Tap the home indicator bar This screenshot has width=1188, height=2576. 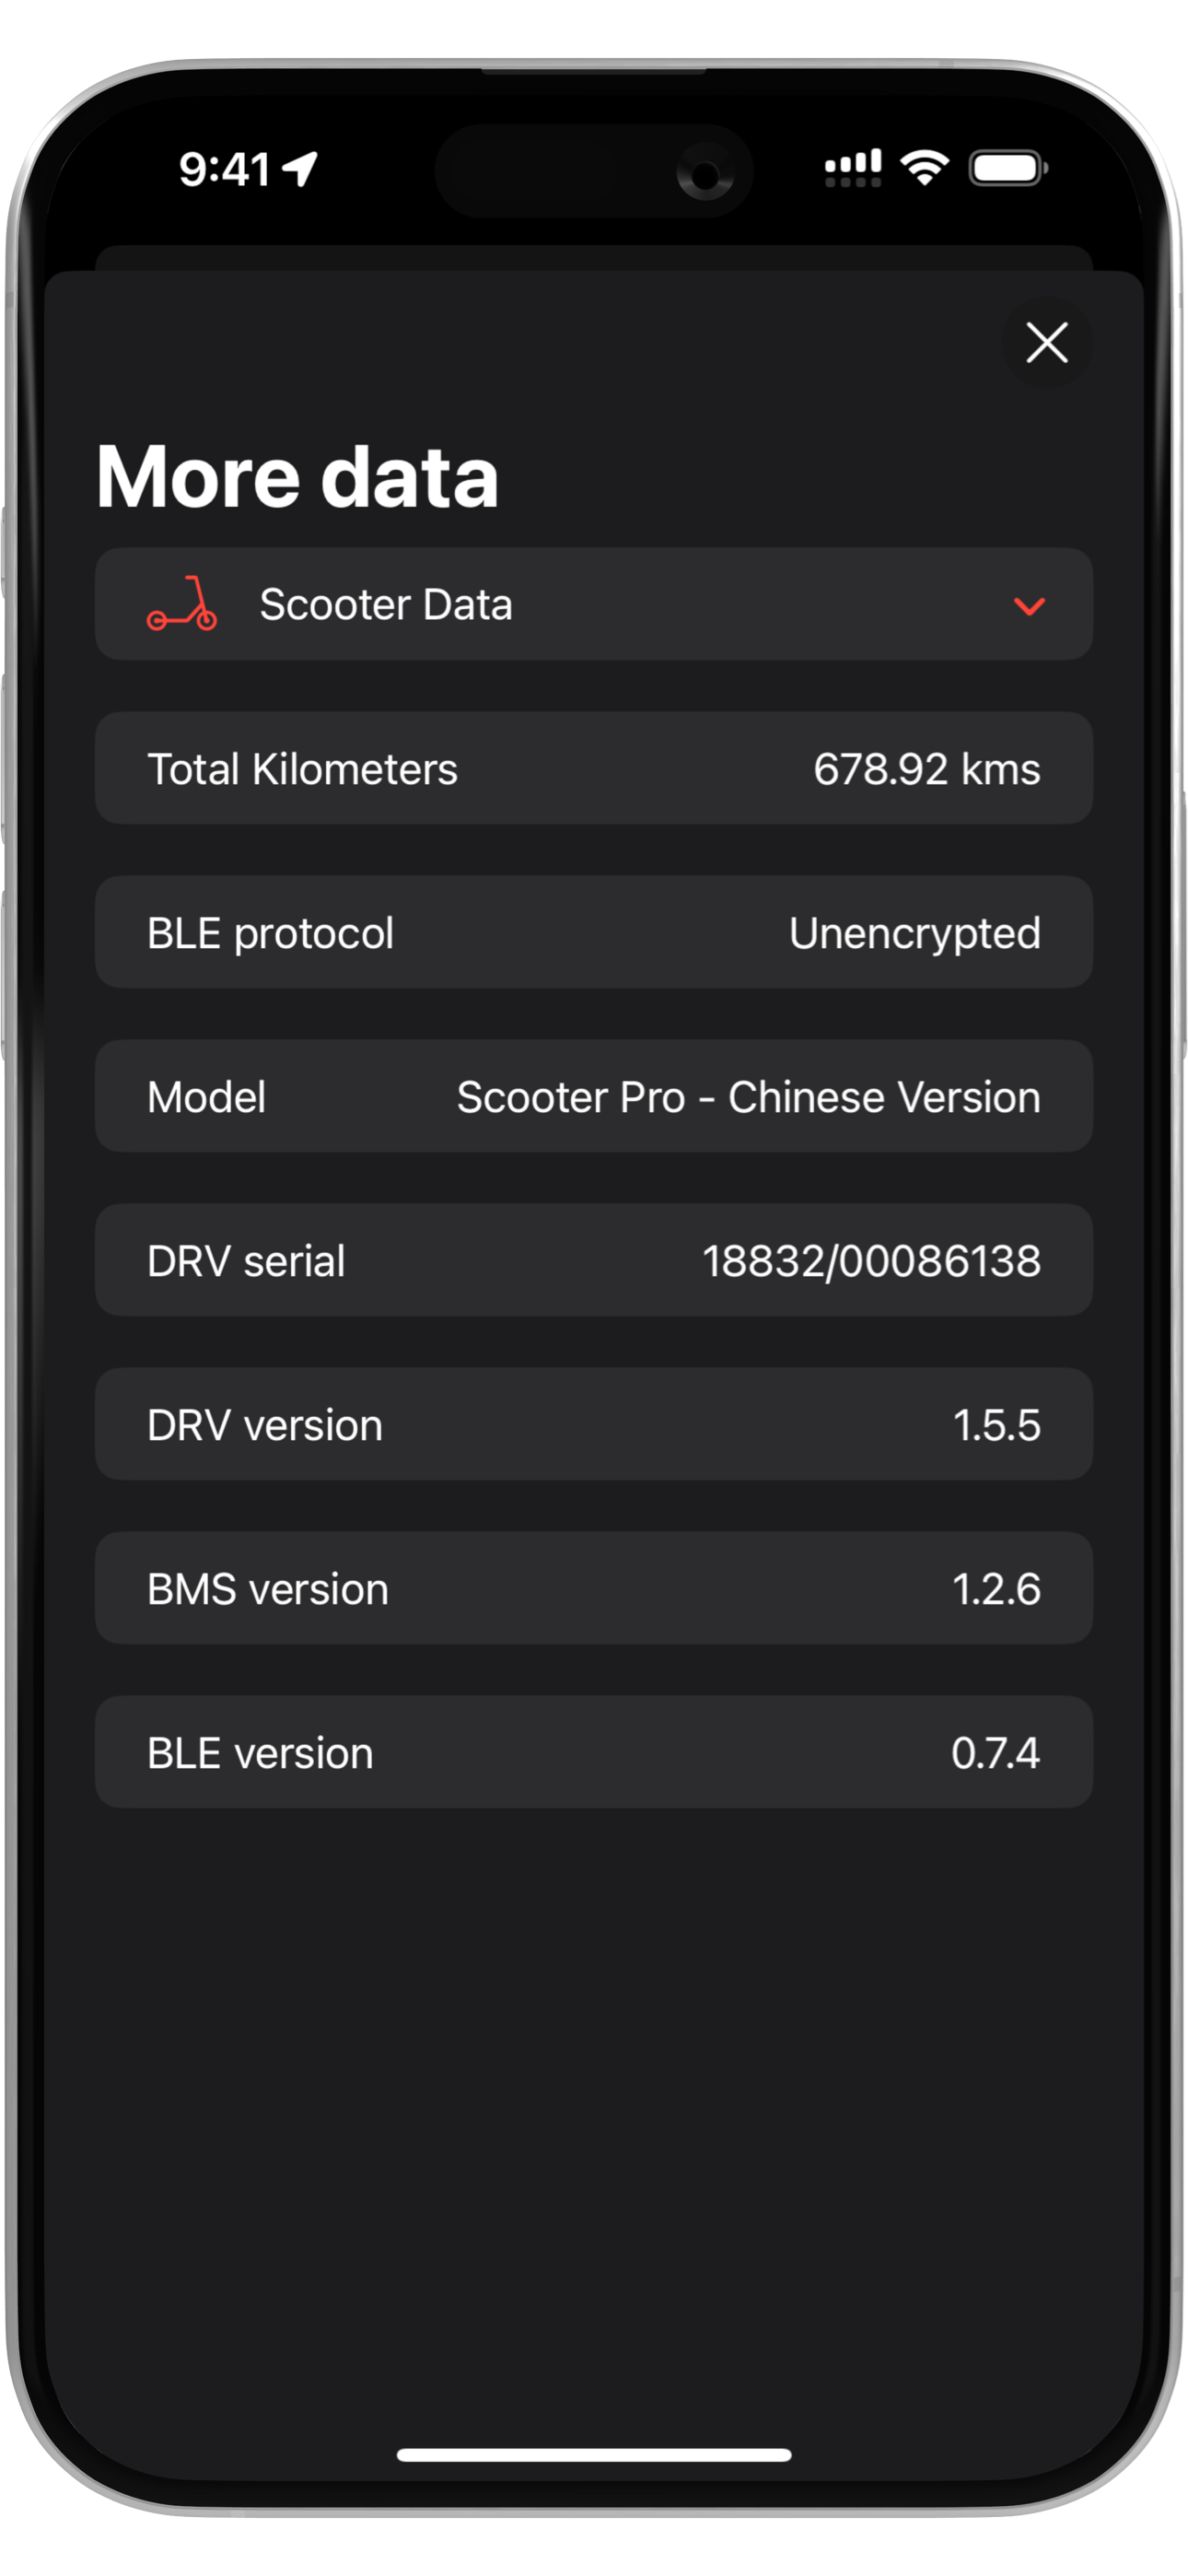click(x=594, y=2454)
